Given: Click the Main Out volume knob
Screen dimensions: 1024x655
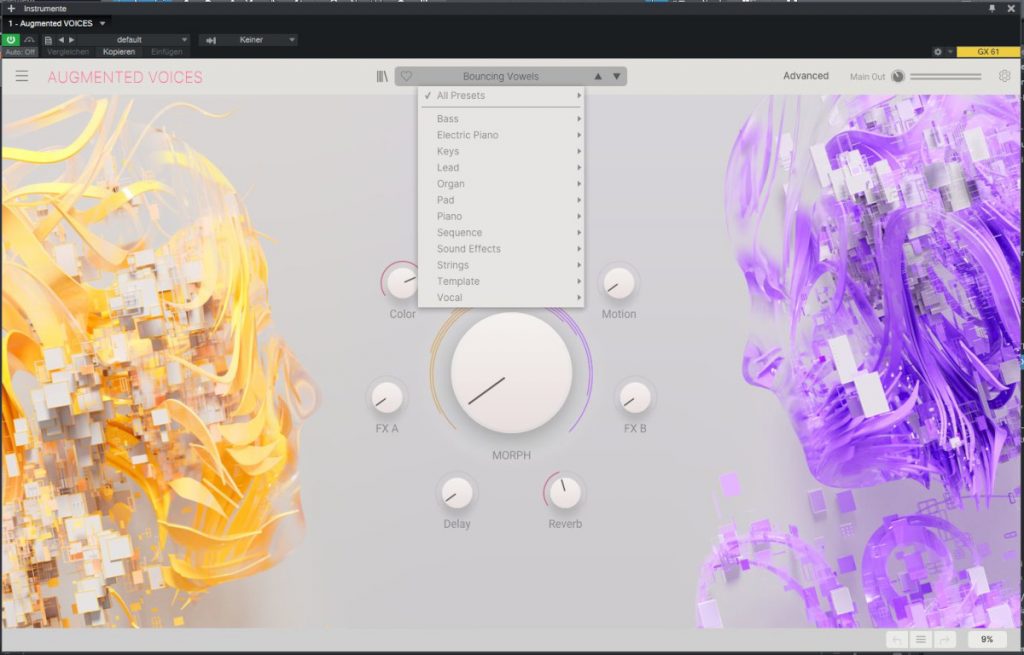Looking at the screenshot, I should pyautogui.click(x=898, y=76).
